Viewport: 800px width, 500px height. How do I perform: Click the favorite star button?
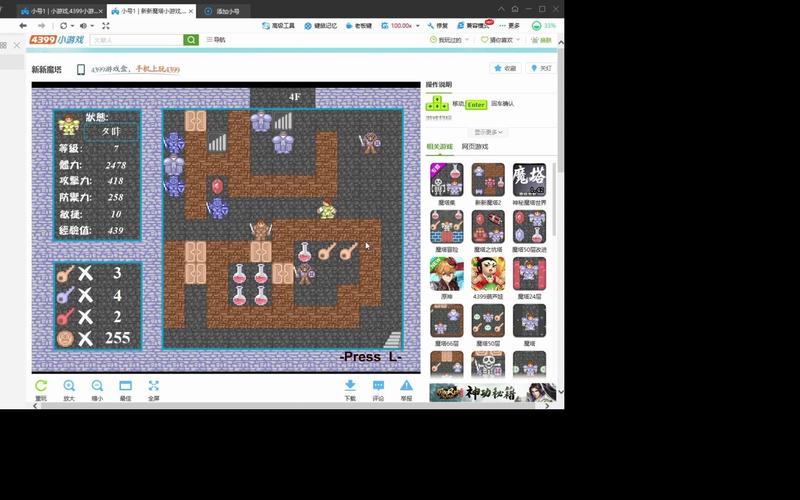tap(506, 68)
